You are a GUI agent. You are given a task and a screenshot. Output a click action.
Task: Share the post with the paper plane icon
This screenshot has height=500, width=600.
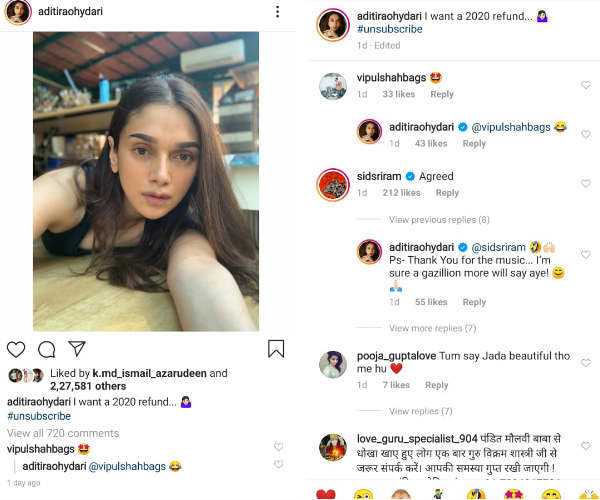pyautogui.click(x=77, y=349)
